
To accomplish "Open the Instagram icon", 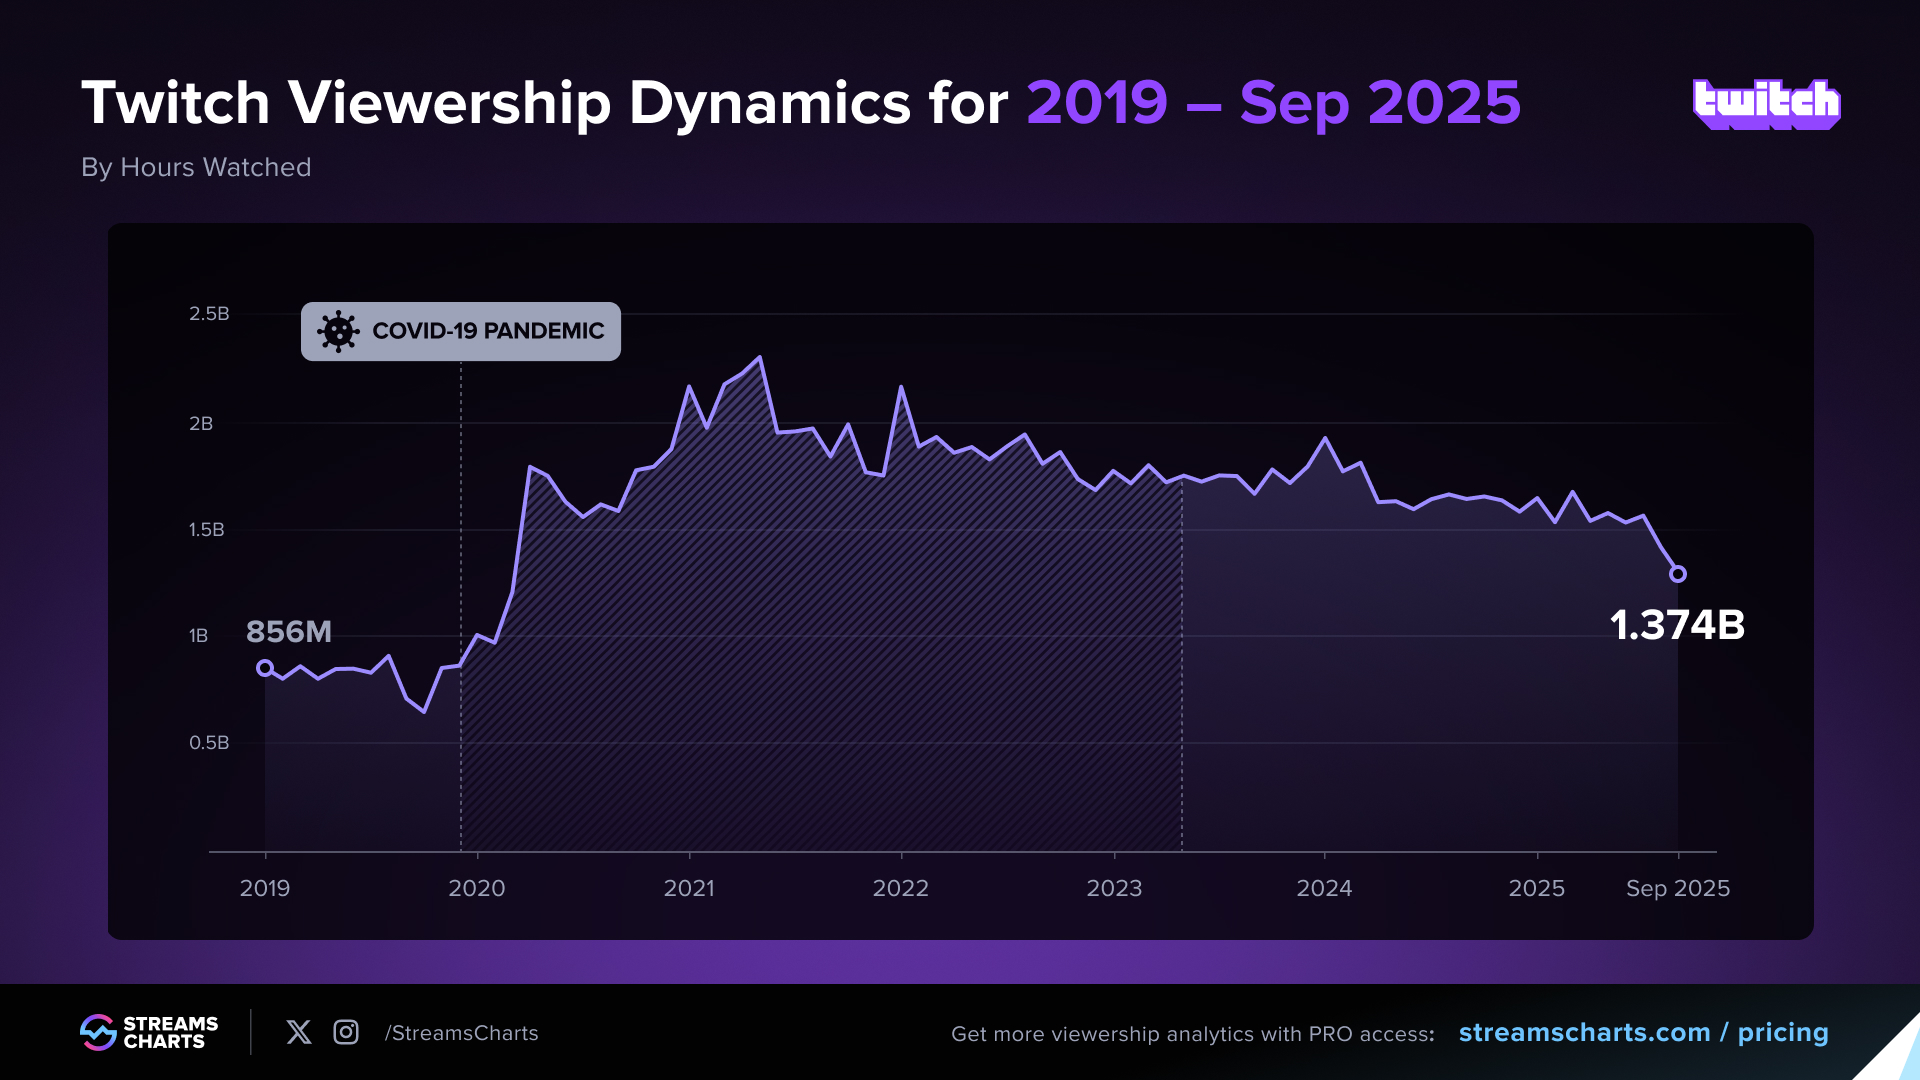I will [346, 1032].
